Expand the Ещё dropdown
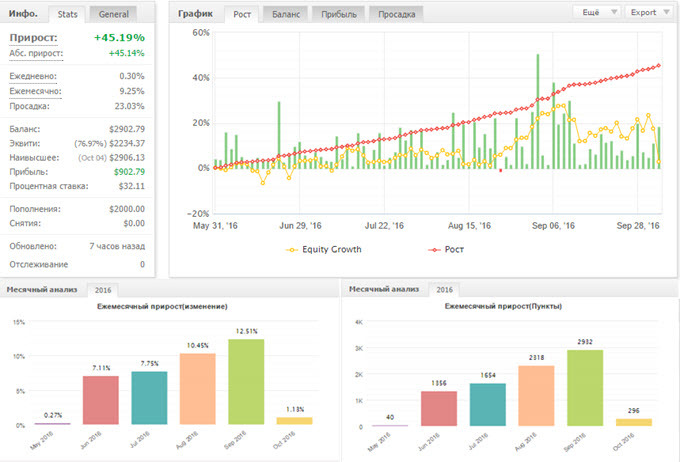 597,12
